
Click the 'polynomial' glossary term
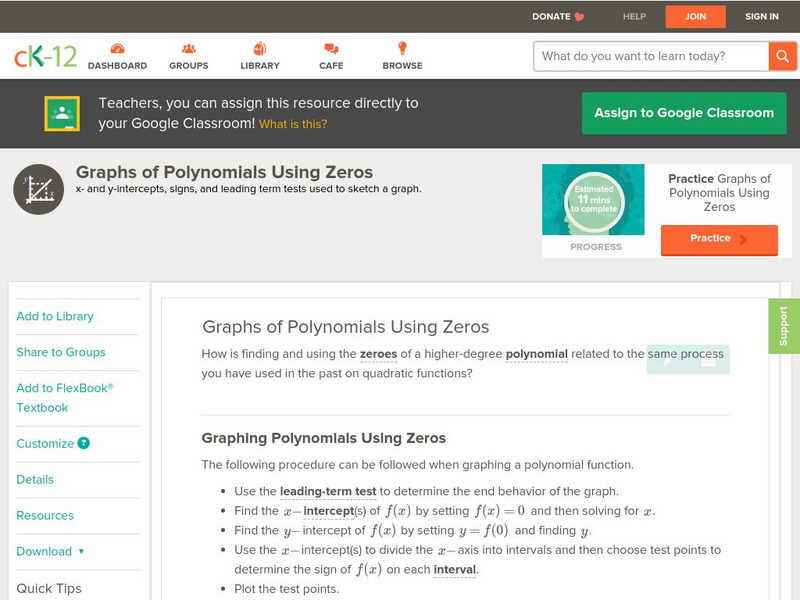(536, 354)
